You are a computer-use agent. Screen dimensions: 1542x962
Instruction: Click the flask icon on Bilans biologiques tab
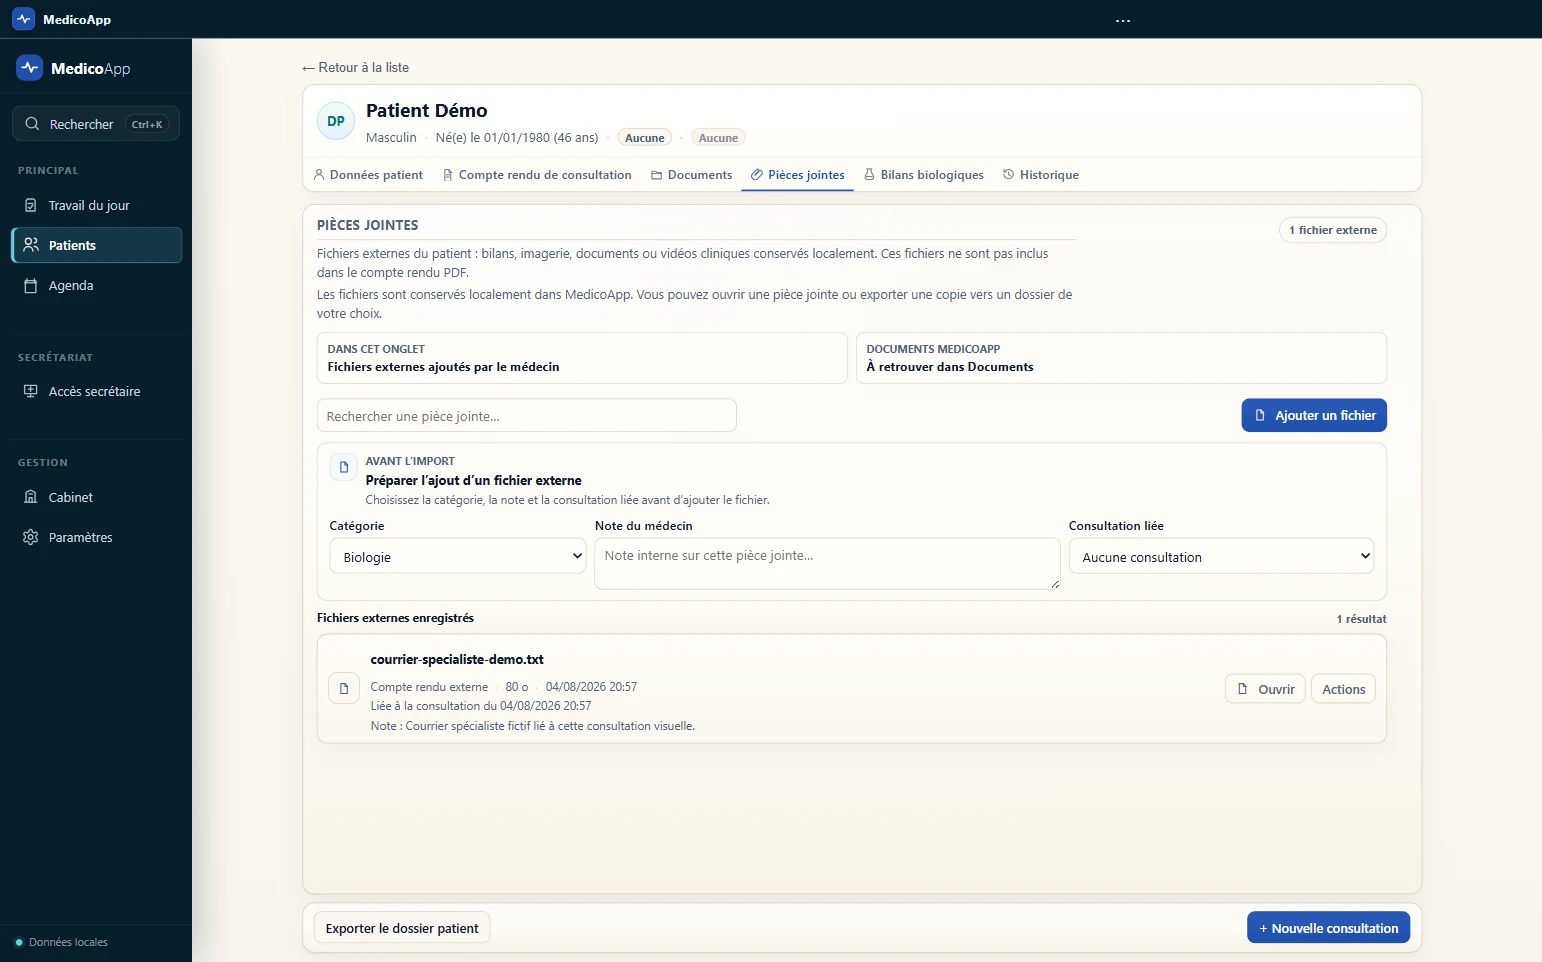[869, 174]
